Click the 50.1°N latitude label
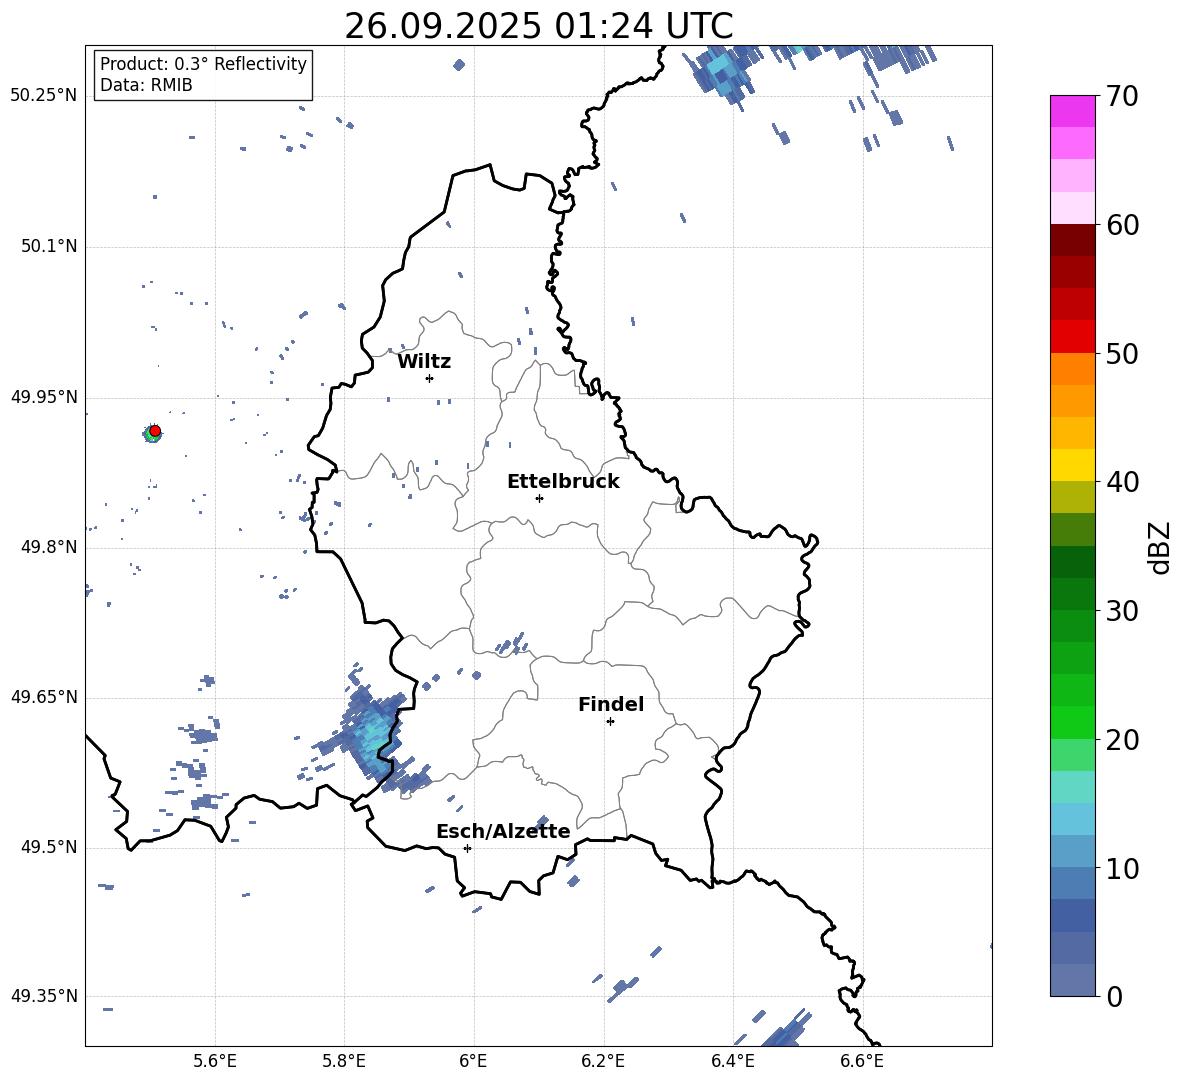Viewport: 1184px width, 1081px height. pos(48,247)
